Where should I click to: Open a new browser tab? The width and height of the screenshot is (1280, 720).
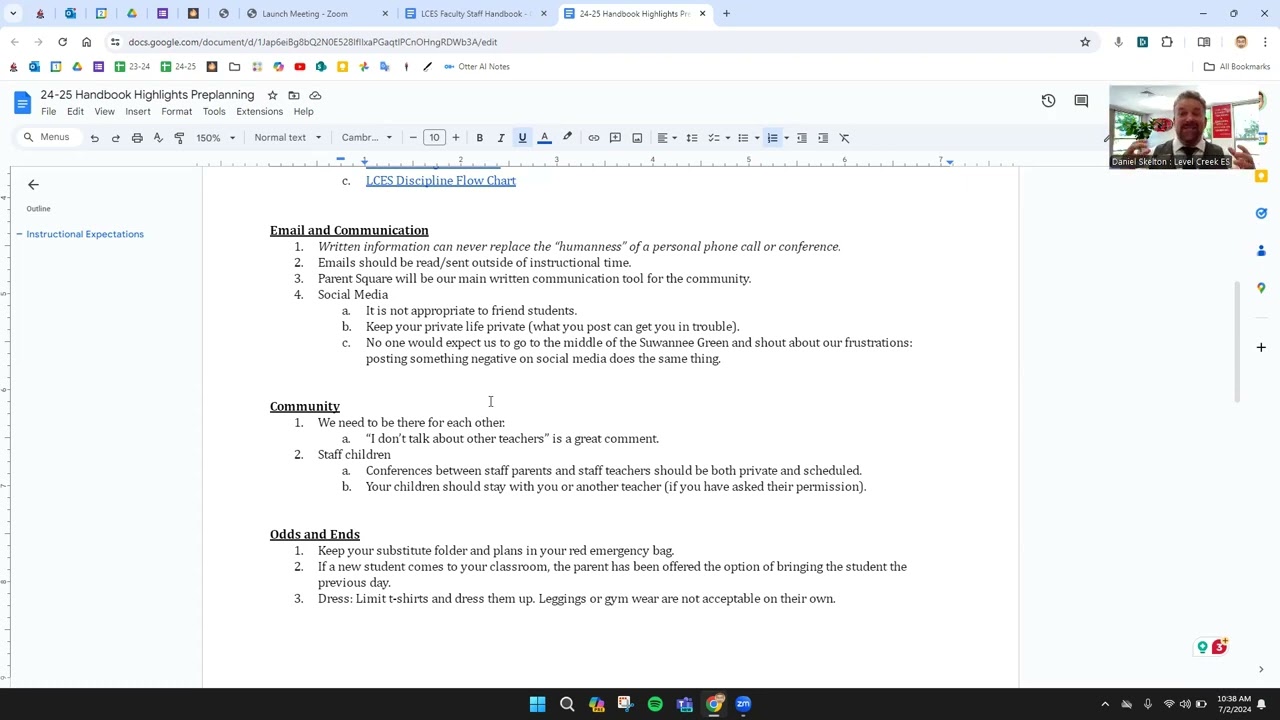tap(726, 14)
